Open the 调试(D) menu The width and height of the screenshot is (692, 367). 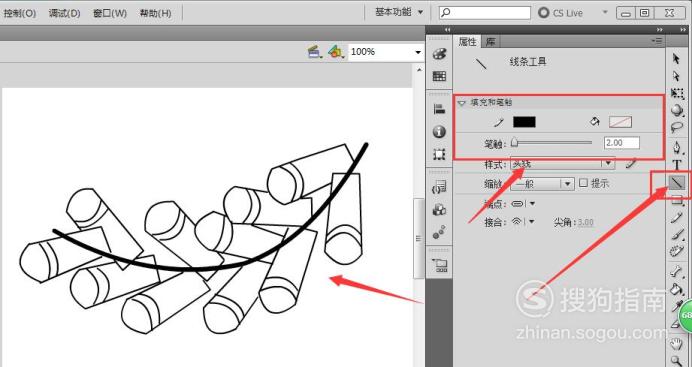[x=64, y=13]
